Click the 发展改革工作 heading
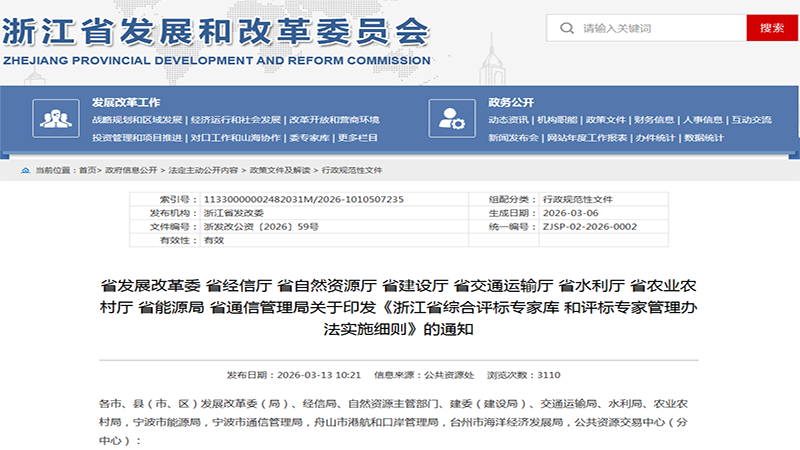The width and height of the screenshot is (800, 450). pos(126,103)
